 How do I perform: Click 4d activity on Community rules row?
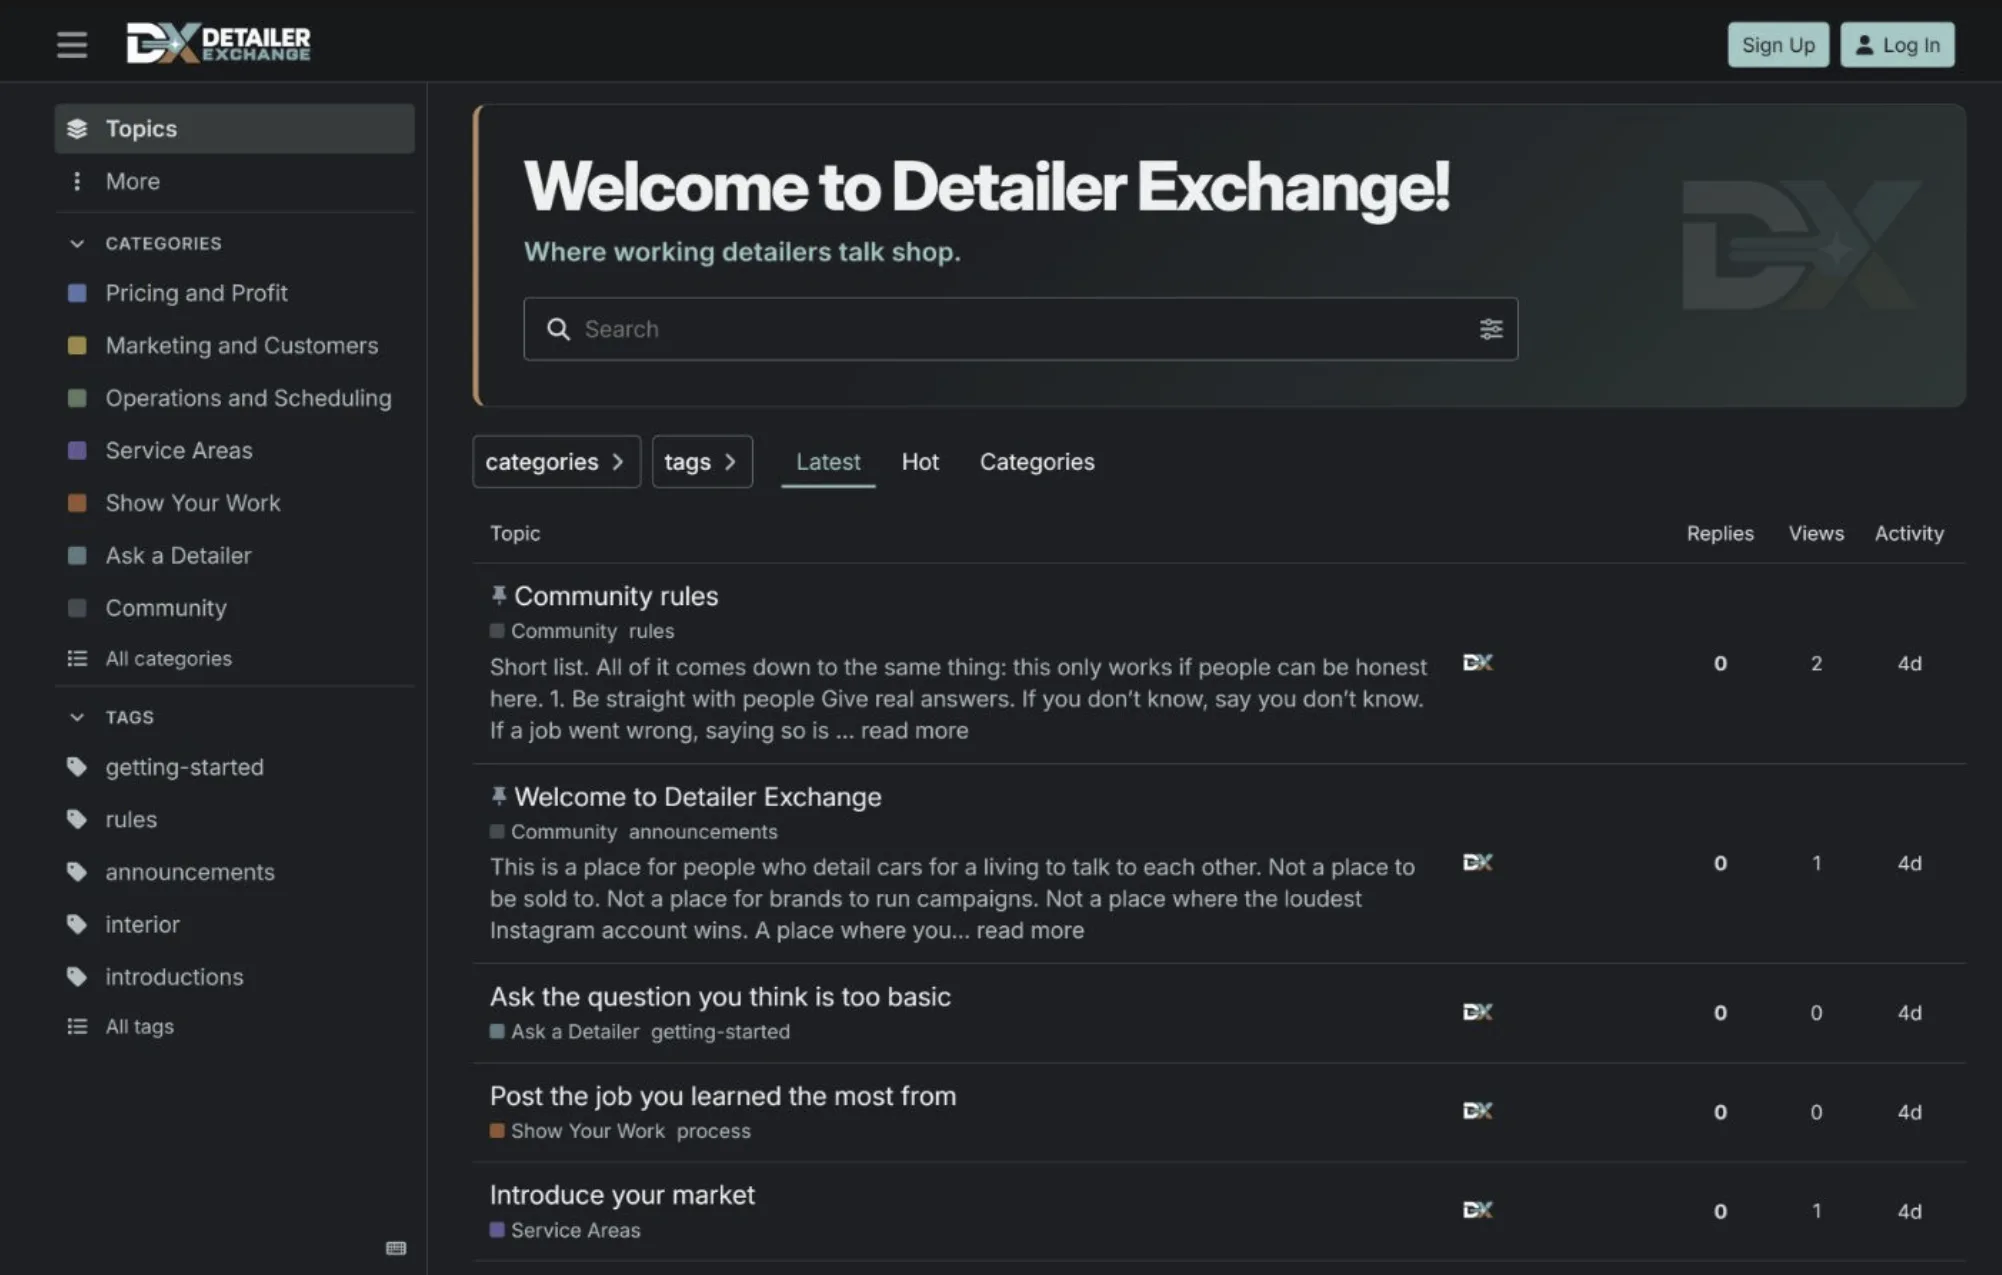[x=1909, y=663]
